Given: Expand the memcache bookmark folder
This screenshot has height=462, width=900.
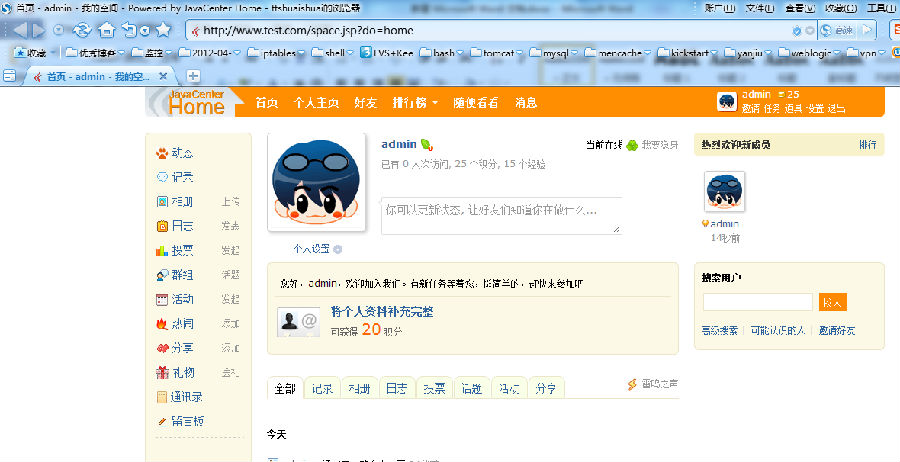Looking at the screenshot, I should 647,53.
